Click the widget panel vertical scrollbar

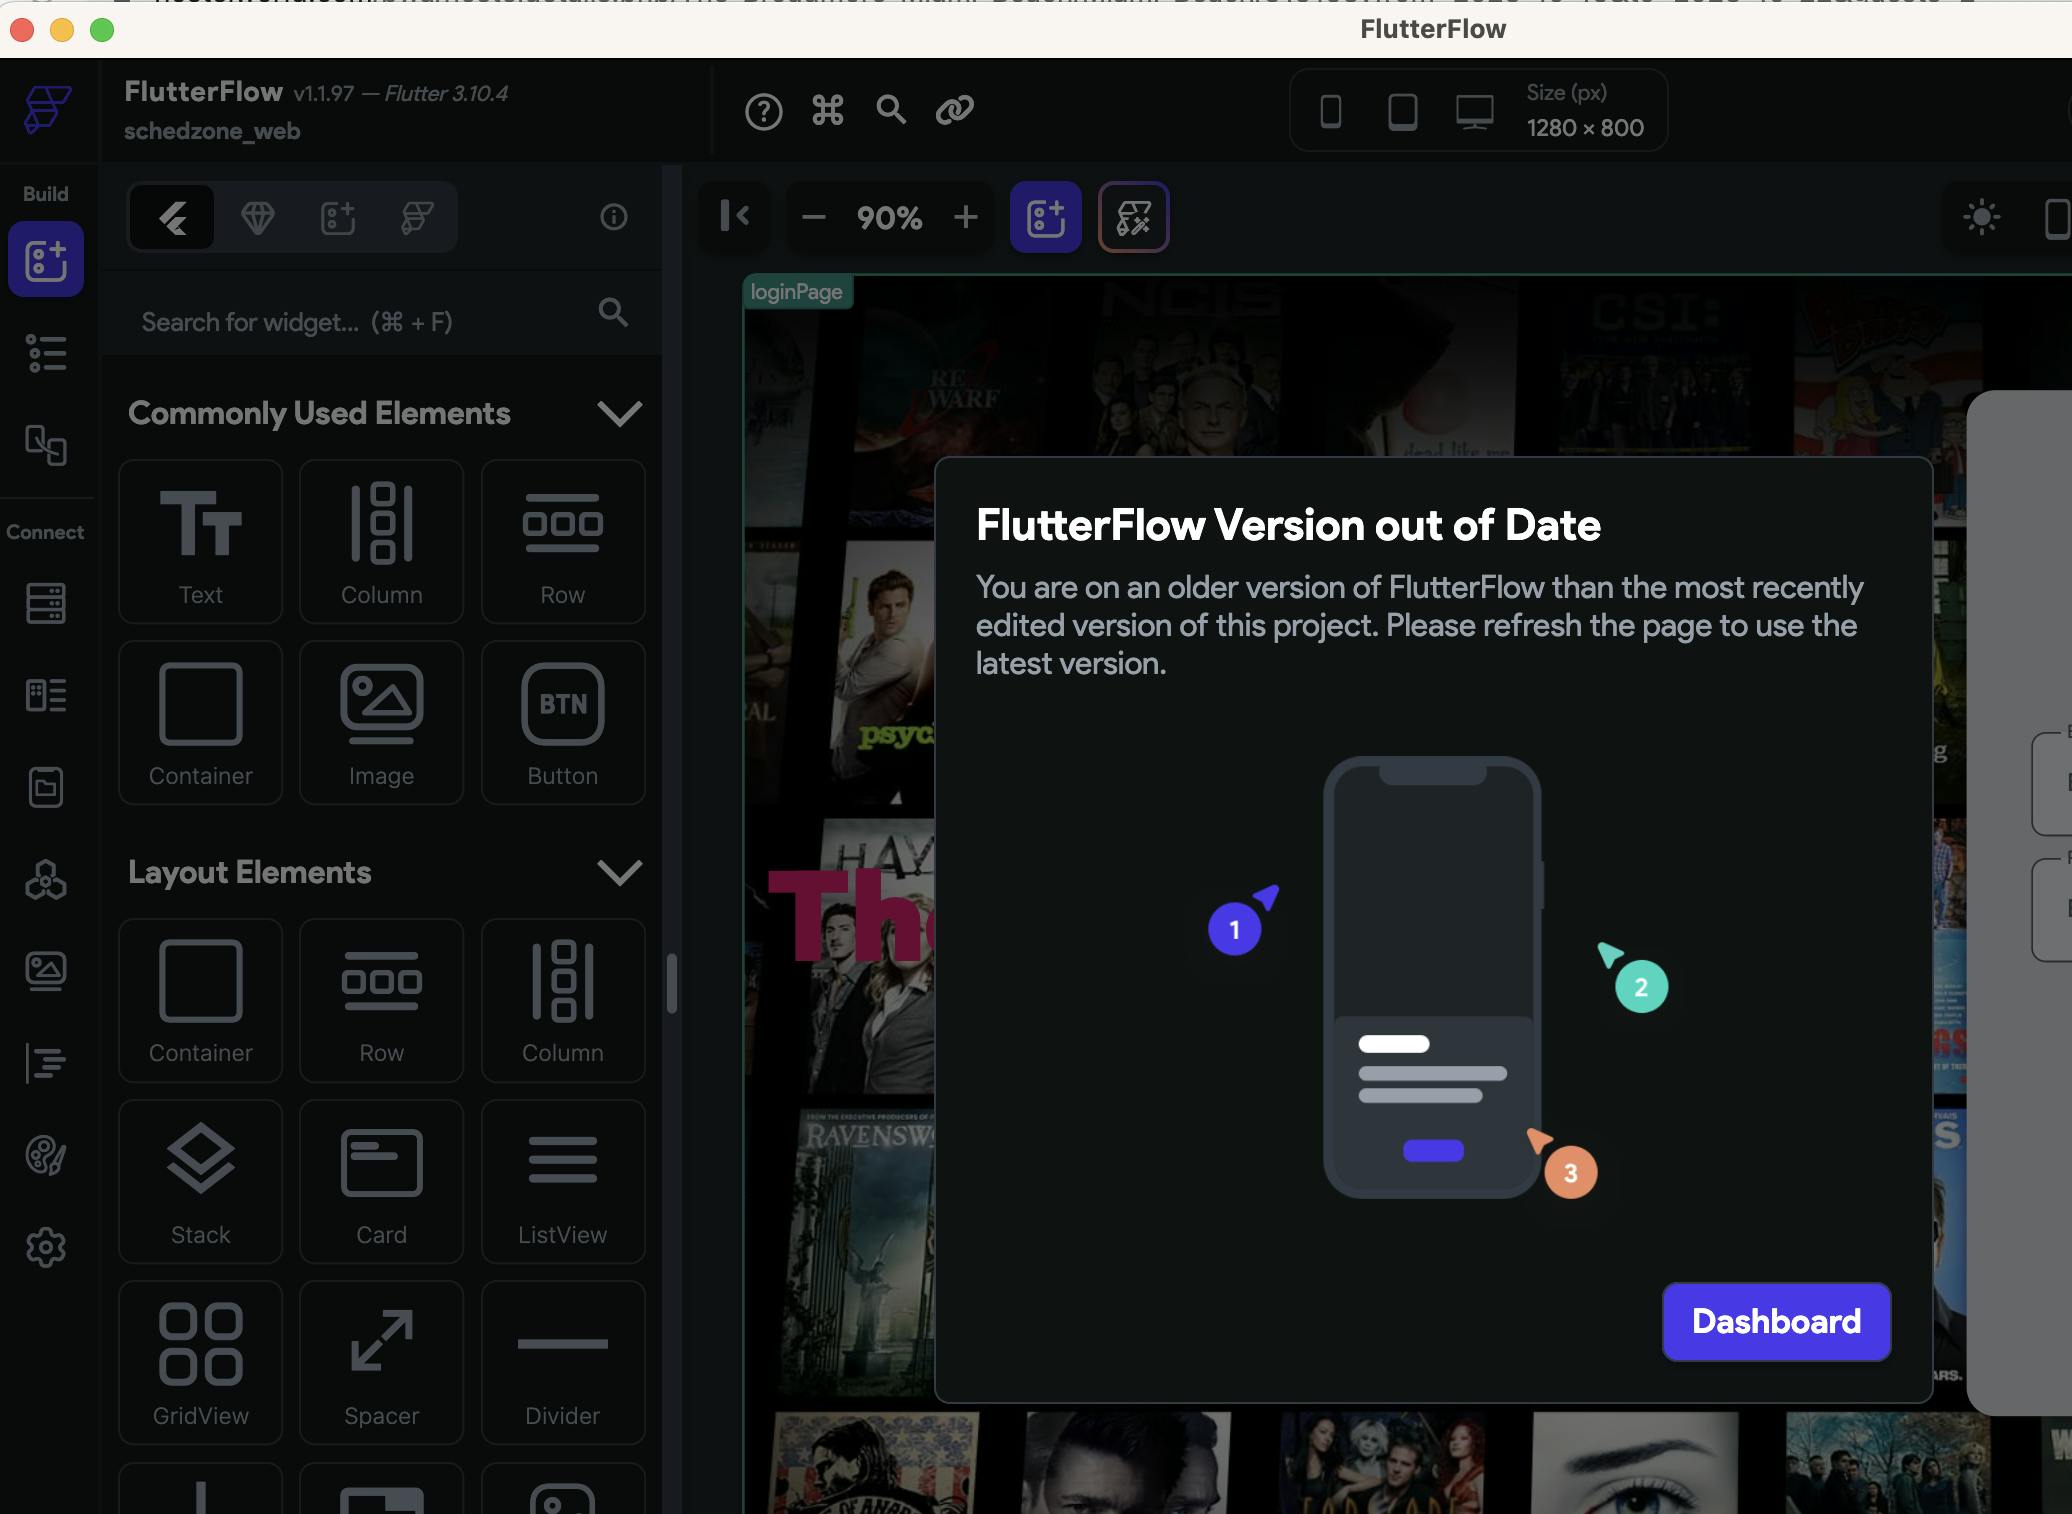tap(672, 983)
